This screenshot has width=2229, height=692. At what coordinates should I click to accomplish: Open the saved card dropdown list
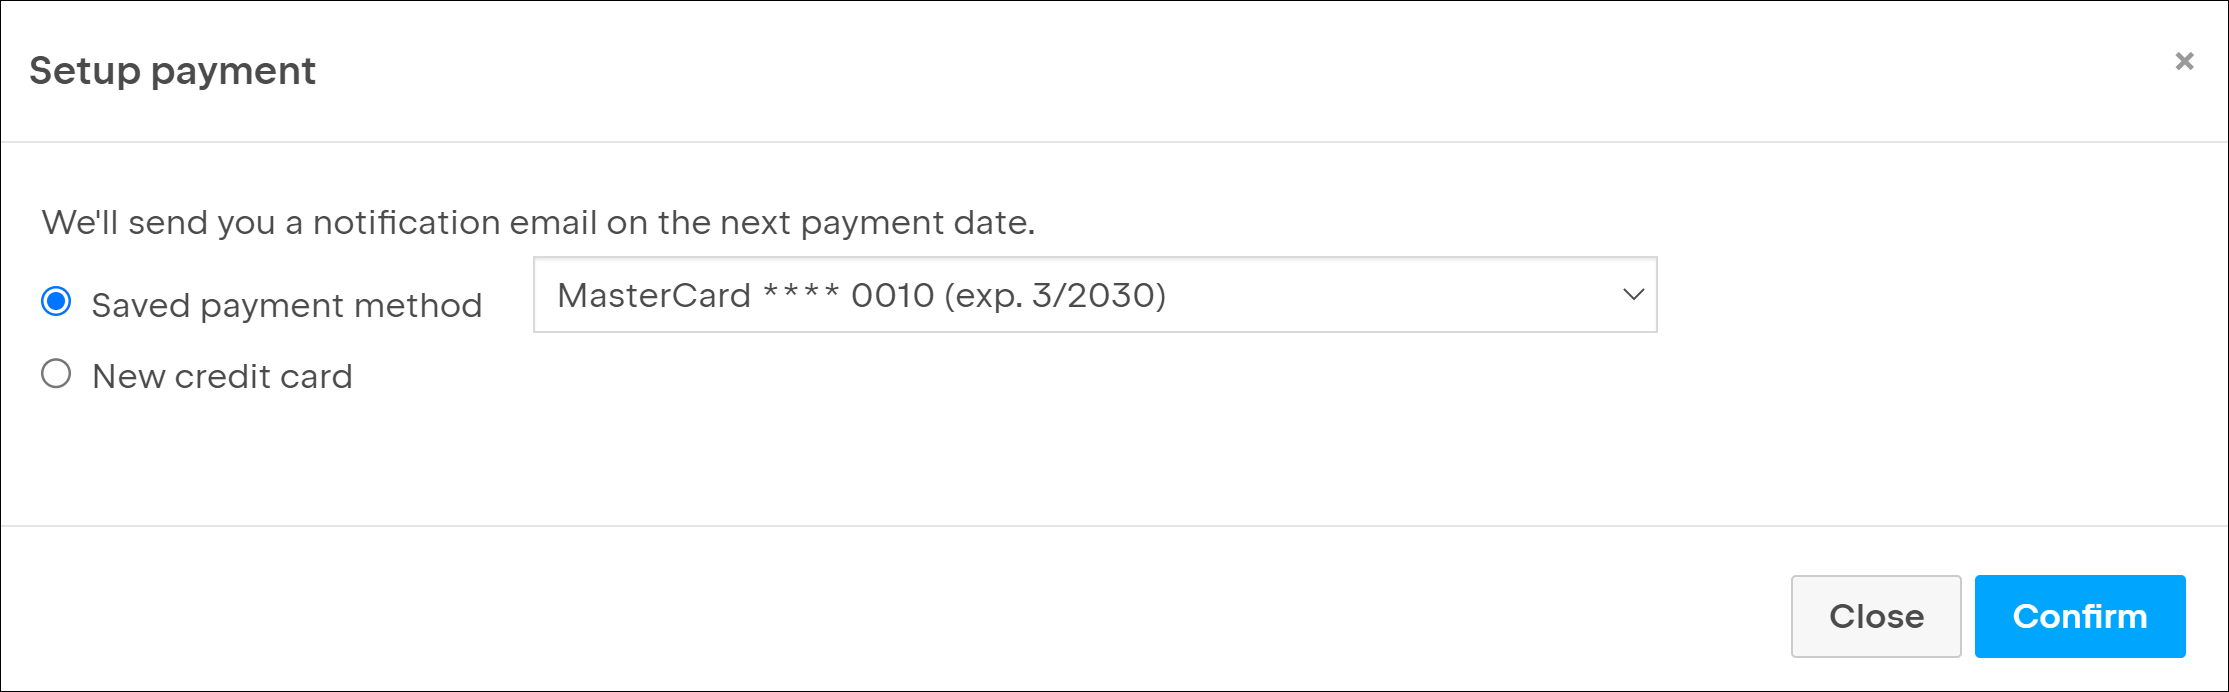[x=1094, y=295]
